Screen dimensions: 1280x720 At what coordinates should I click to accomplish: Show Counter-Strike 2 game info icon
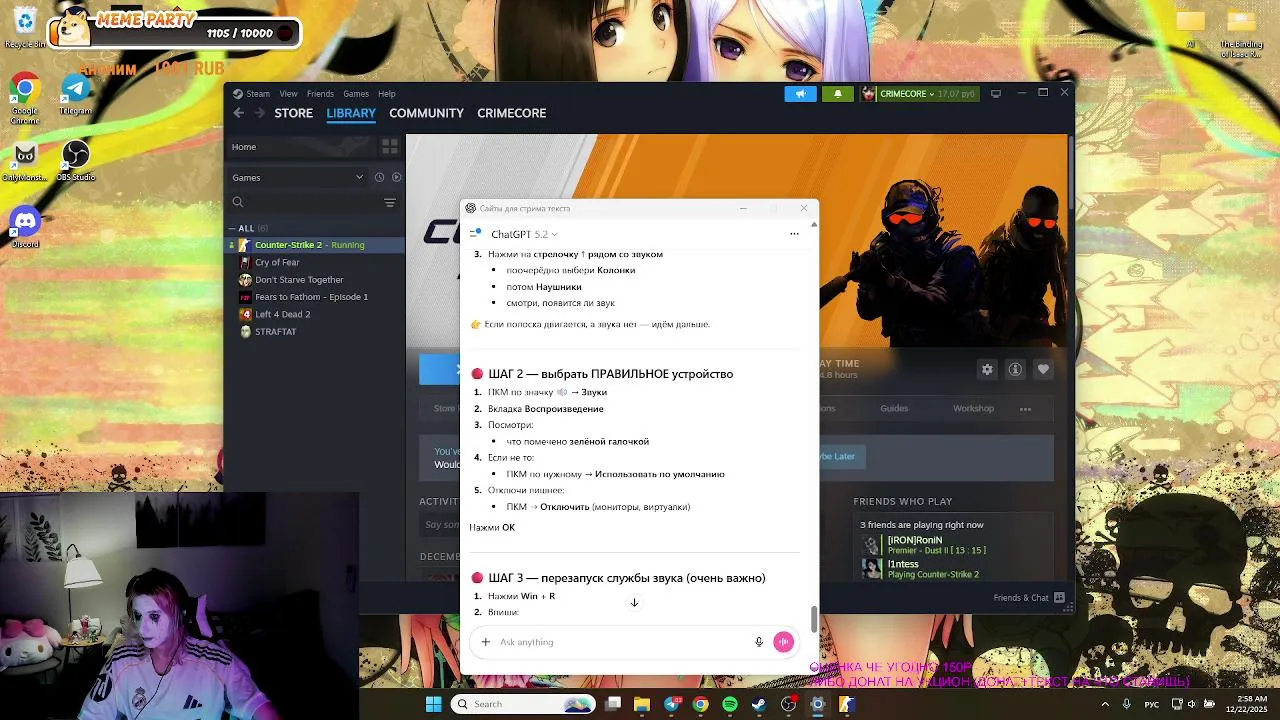point(1015,369)
